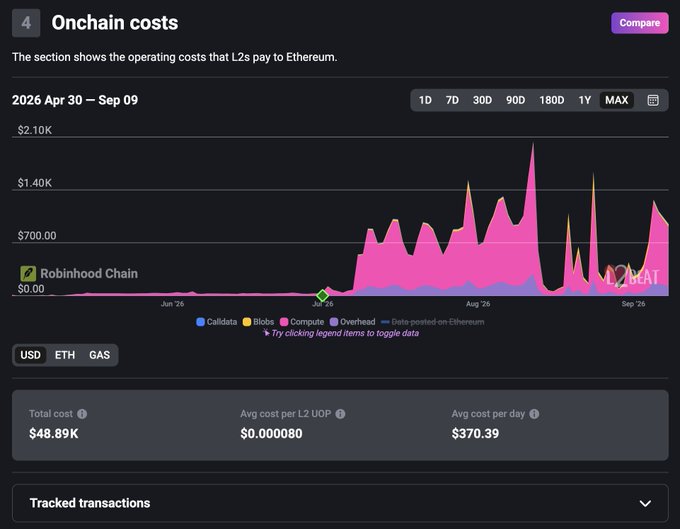Click the $48.89K total cost value

[54, 434]
